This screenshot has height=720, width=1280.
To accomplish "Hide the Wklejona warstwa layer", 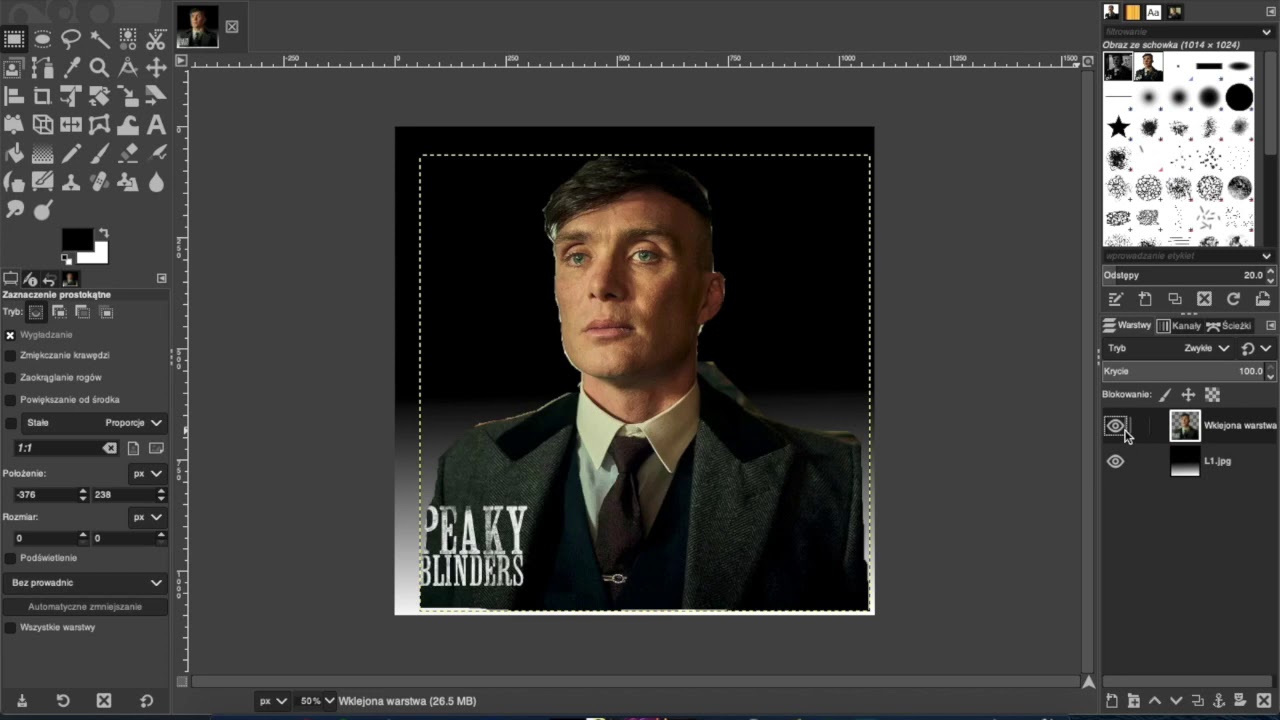I will [x=1115, y=426].
